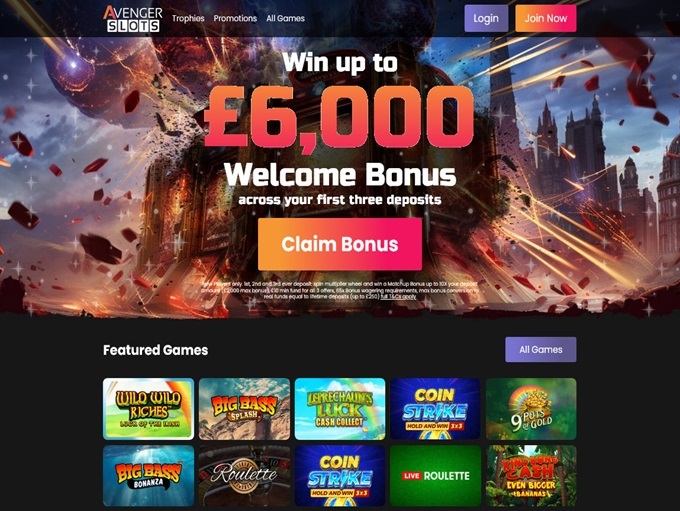Click the Login button
The image size is (680, 511).
coord(486,18)
